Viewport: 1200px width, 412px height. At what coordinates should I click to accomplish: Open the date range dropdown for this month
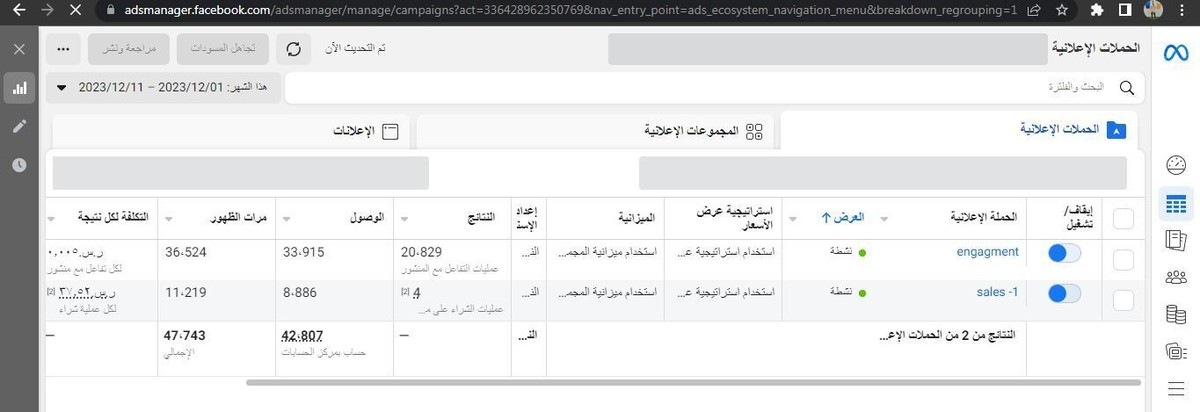click(x=161, y=88)
